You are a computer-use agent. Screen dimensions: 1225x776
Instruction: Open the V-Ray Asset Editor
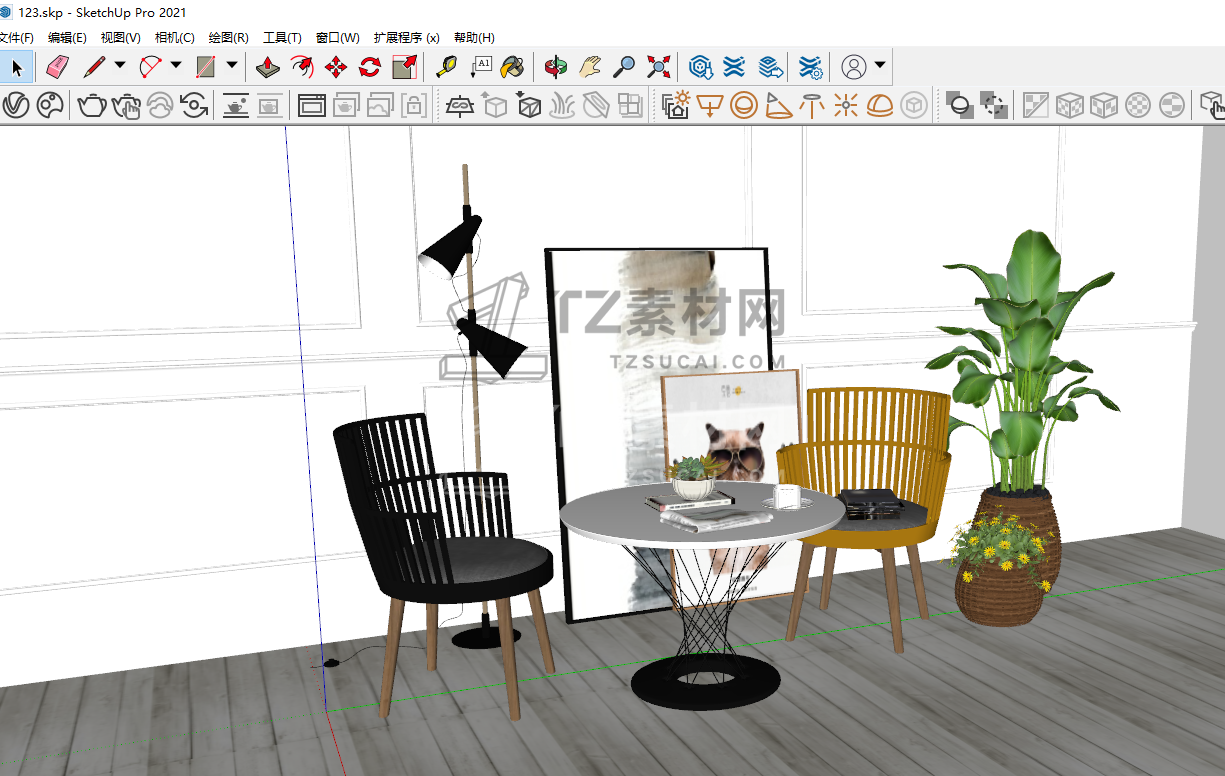pos(15,104)
